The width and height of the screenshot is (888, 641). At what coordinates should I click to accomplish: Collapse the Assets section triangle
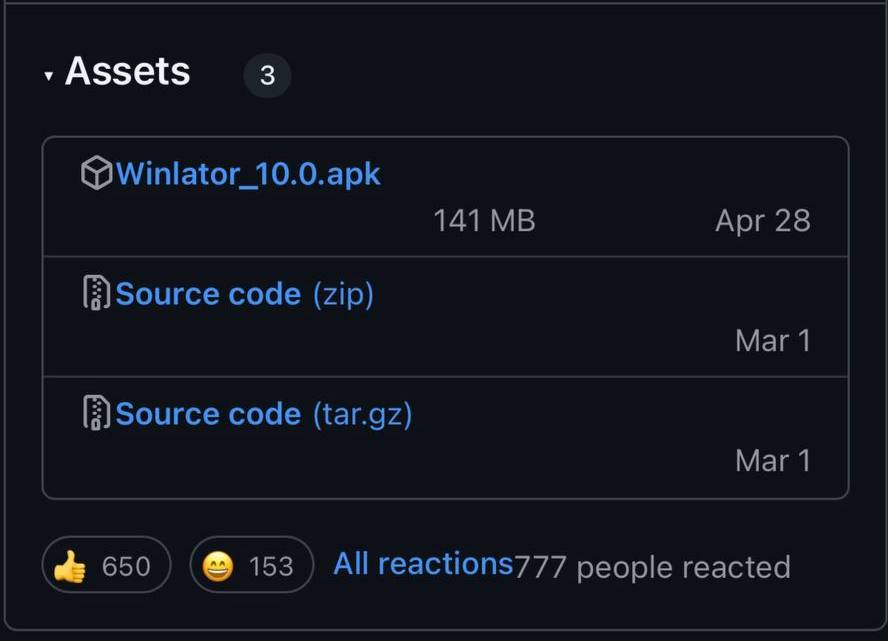49,76
